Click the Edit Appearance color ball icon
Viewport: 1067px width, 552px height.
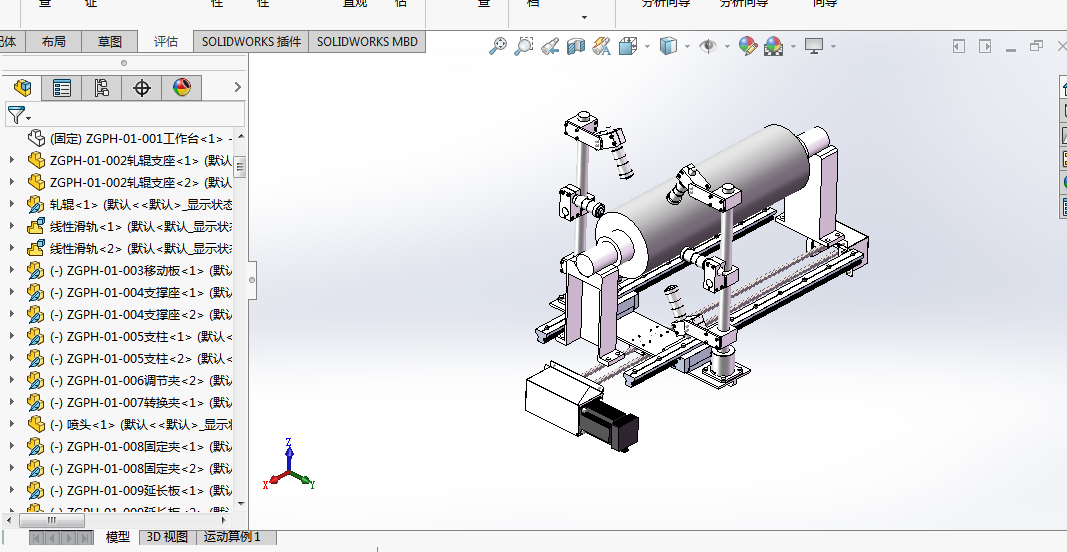748,46
